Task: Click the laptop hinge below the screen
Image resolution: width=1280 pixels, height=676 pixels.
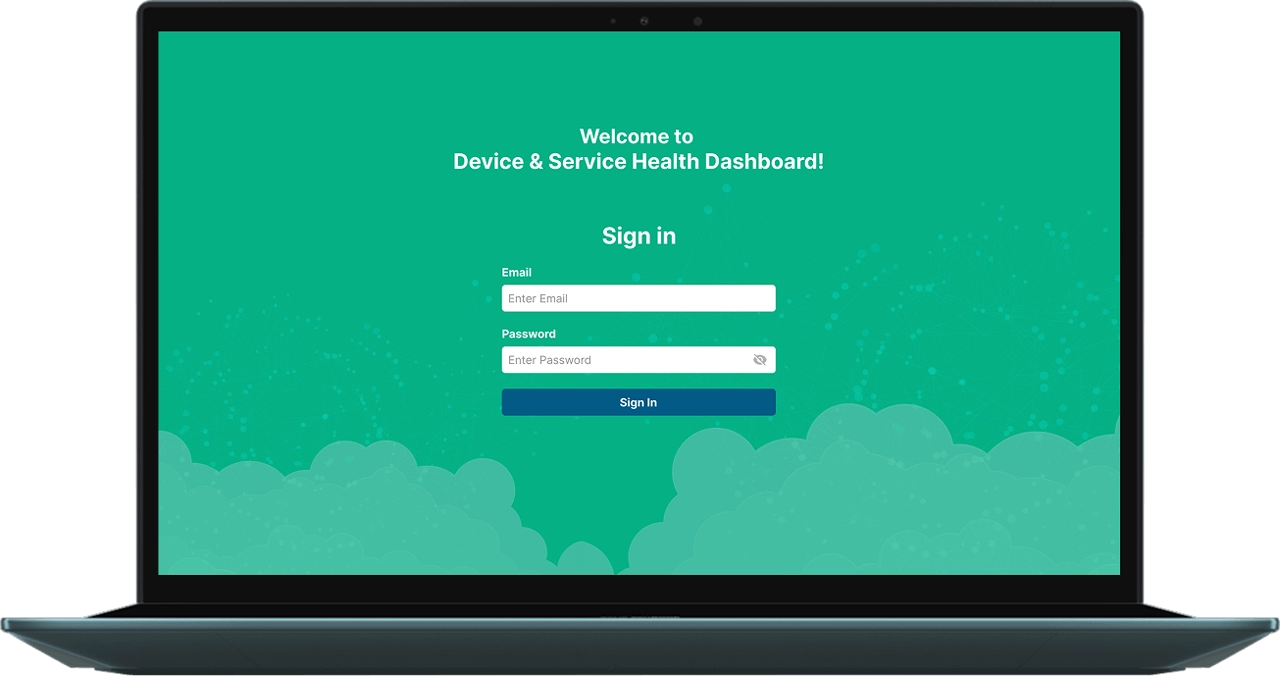Action: (640, 610)
